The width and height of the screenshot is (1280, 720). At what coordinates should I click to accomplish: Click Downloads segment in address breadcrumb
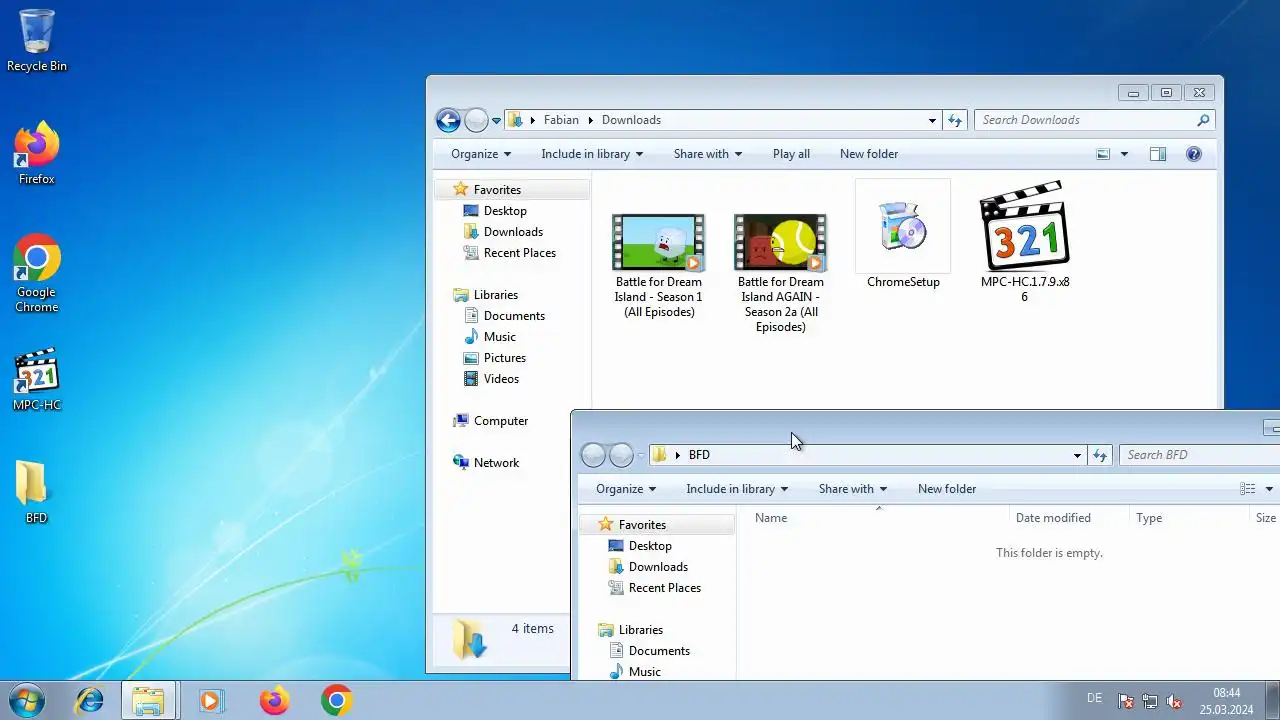(631, 120)
